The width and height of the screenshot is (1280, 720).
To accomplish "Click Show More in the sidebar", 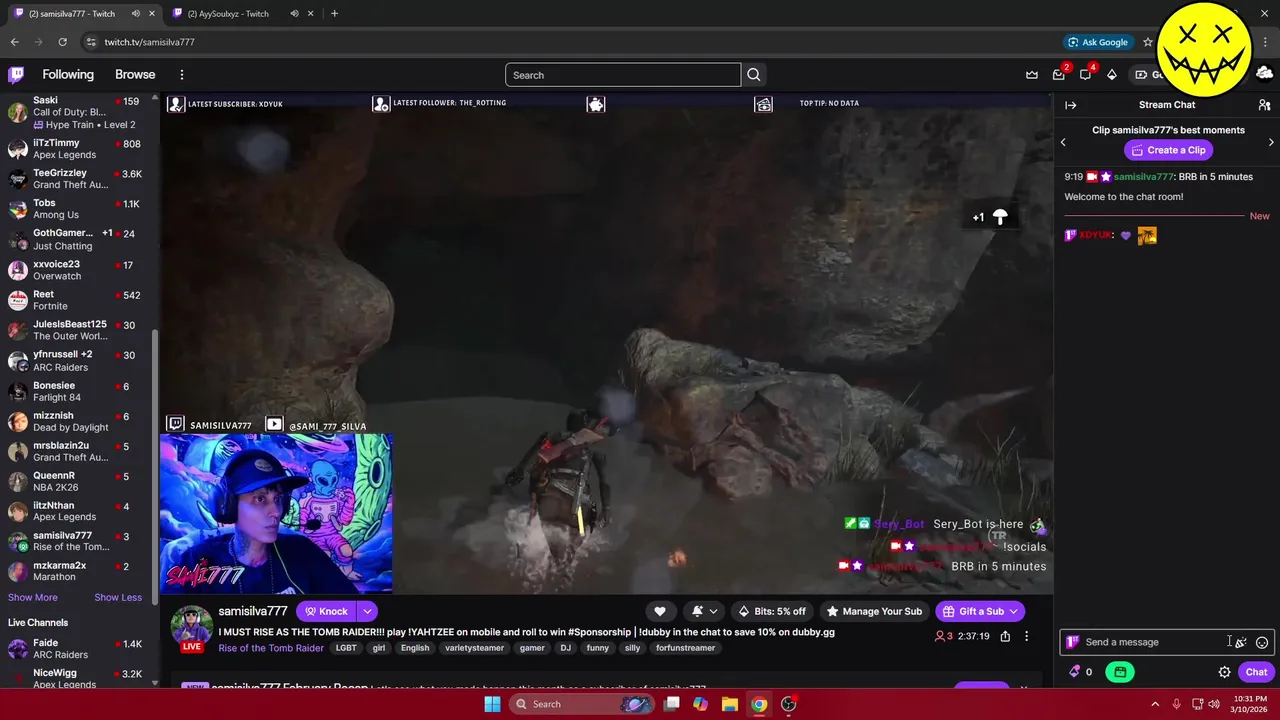I will [33, 597].
